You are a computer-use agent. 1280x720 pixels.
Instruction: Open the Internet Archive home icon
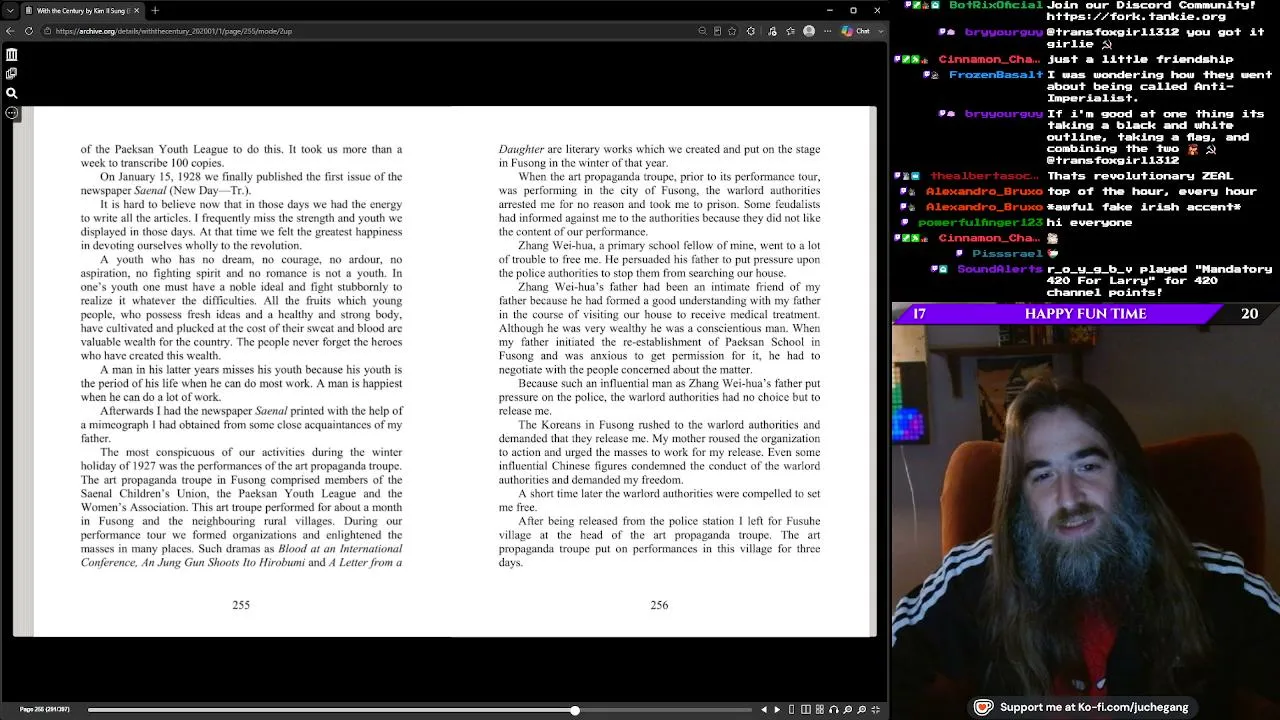(11, 55)
